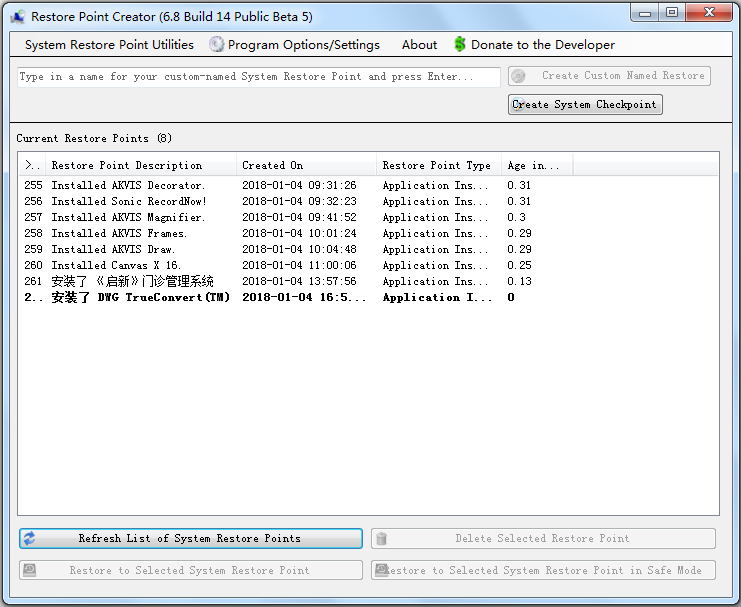The image size is (741, 607).
Task: Click Delete Selected Restore Point button
Action: [x=543, y=538]
